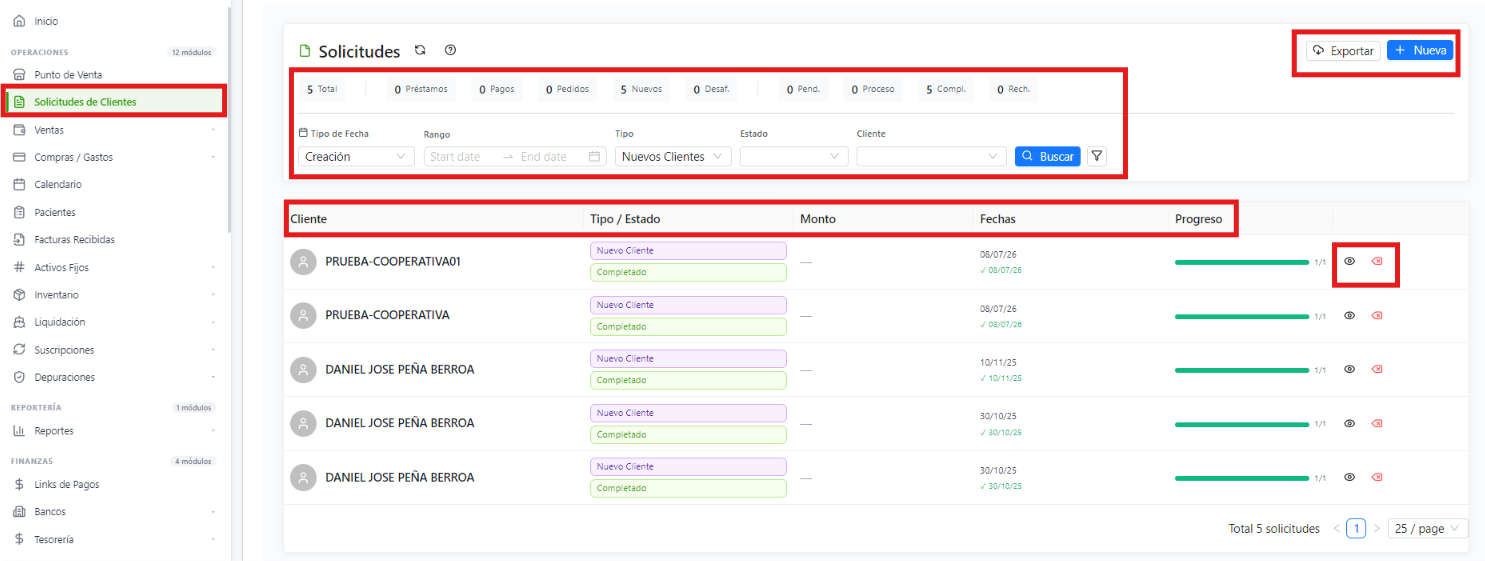Click the Links de Pagos dollar icon
The height and width of the screenshot is (561, 1485).
tap(19, 484)
